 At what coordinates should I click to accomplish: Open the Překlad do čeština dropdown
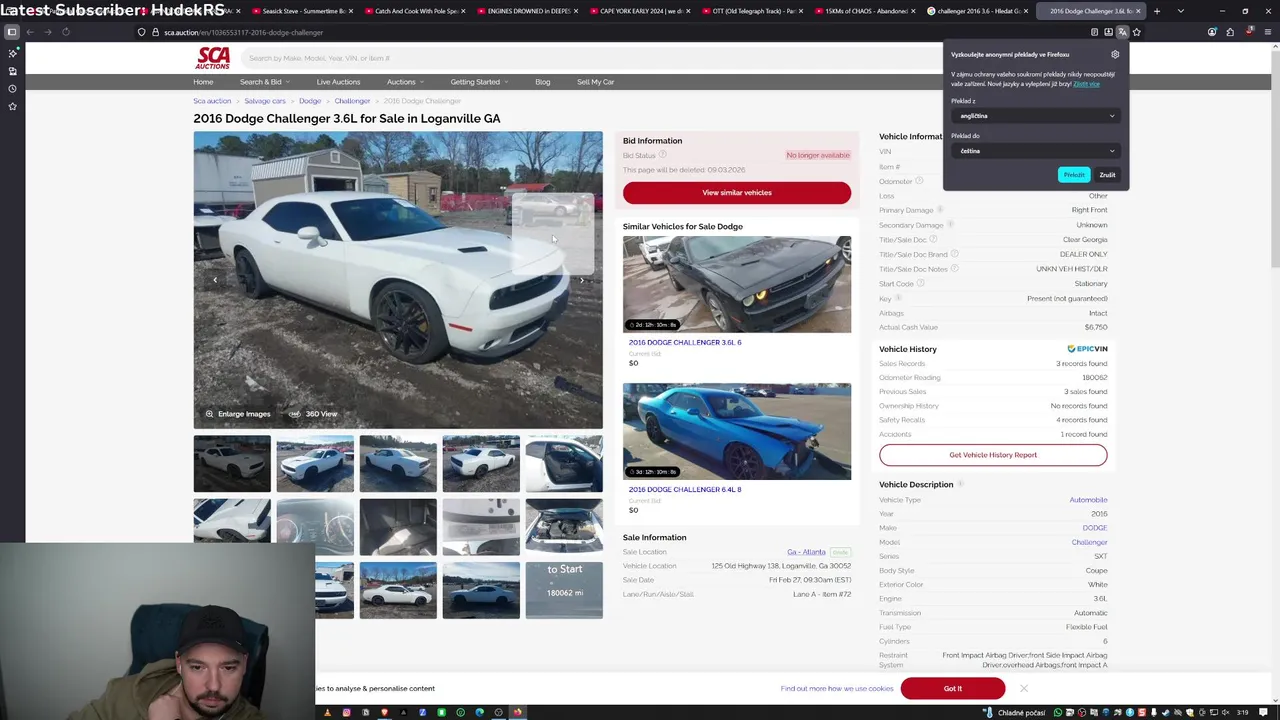[1035, 151]
